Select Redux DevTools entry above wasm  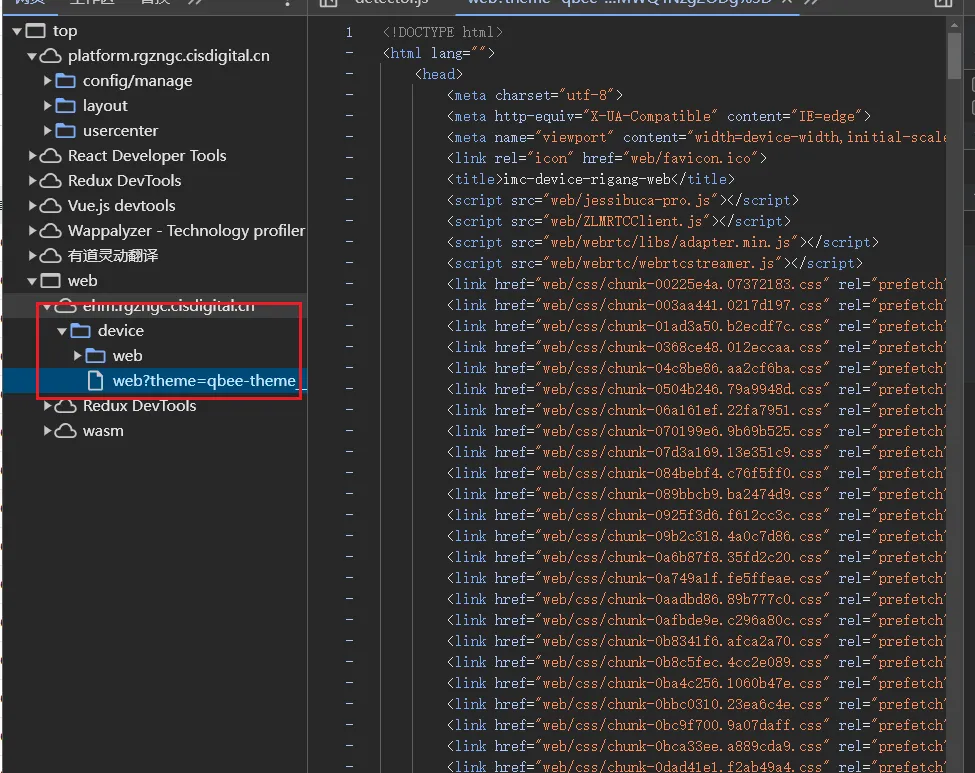point(140,405)
